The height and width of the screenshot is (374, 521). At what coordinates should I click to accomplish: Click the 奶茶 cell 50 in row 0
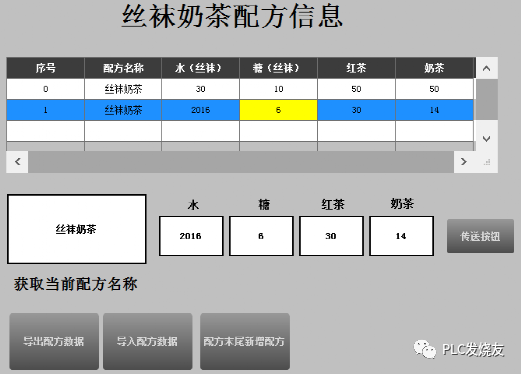(x=434, y=89)
